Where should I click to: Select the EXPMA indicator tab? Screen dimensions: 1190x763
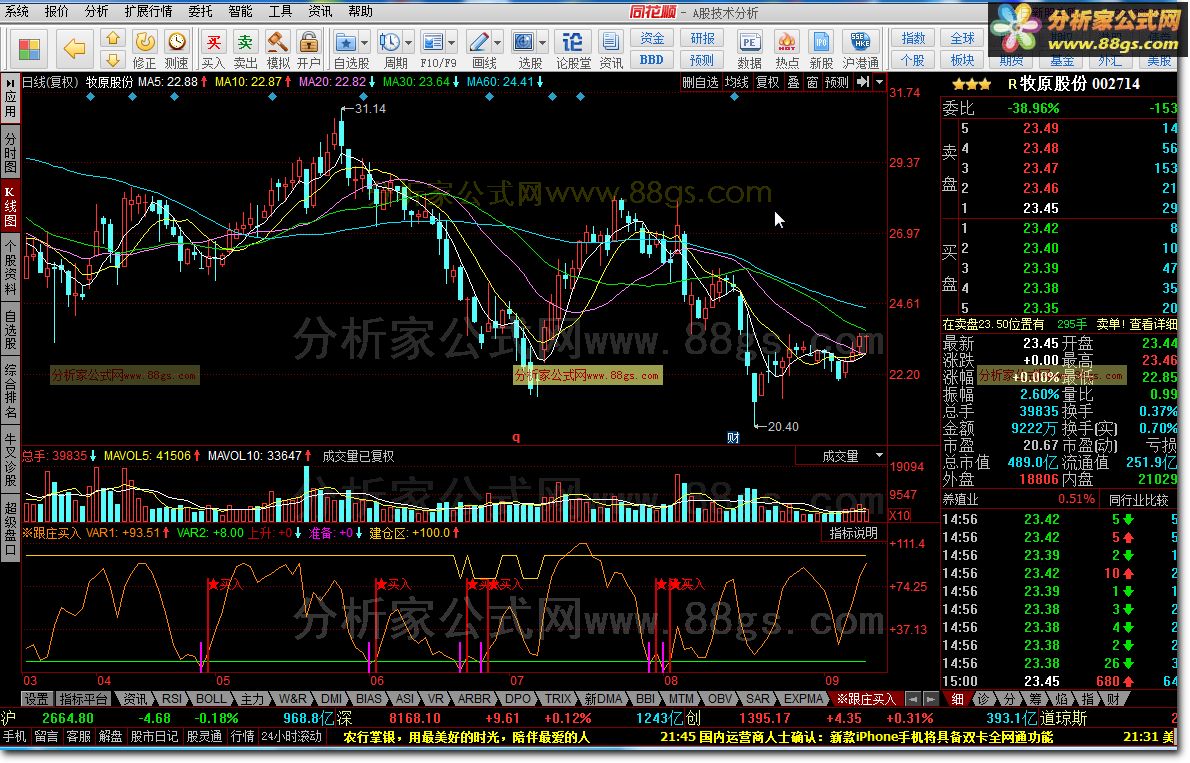pos(803,698)
